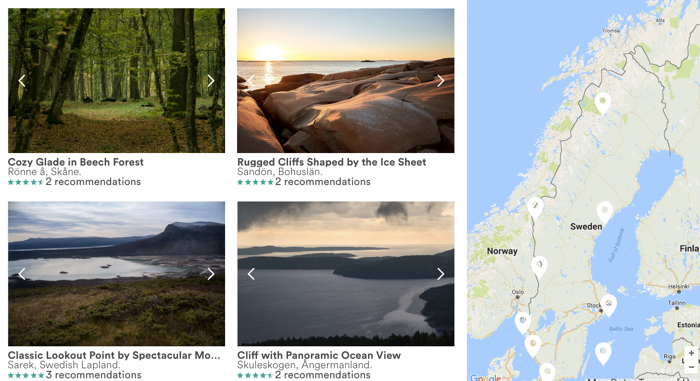Go back a photo on Panoramic Ocean View listing

[251, 274]
